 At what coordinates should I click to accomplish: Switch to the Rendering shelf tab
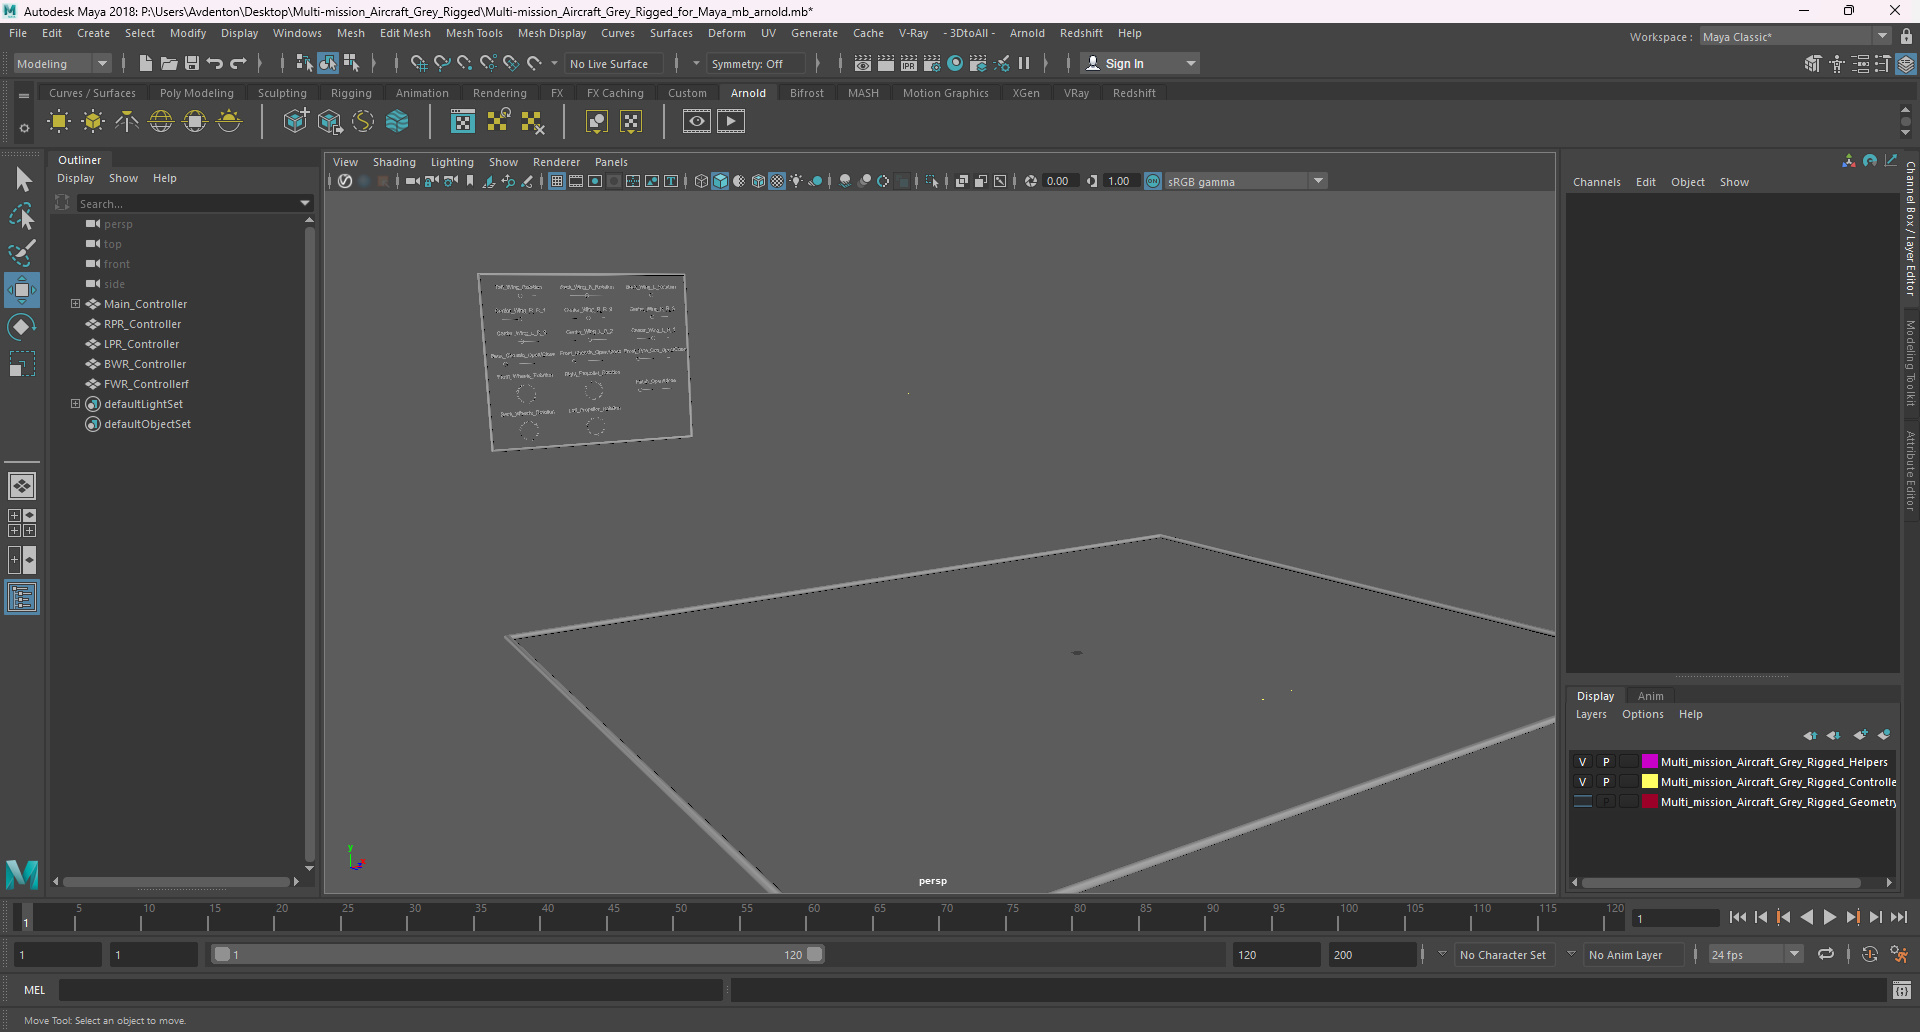499,93
